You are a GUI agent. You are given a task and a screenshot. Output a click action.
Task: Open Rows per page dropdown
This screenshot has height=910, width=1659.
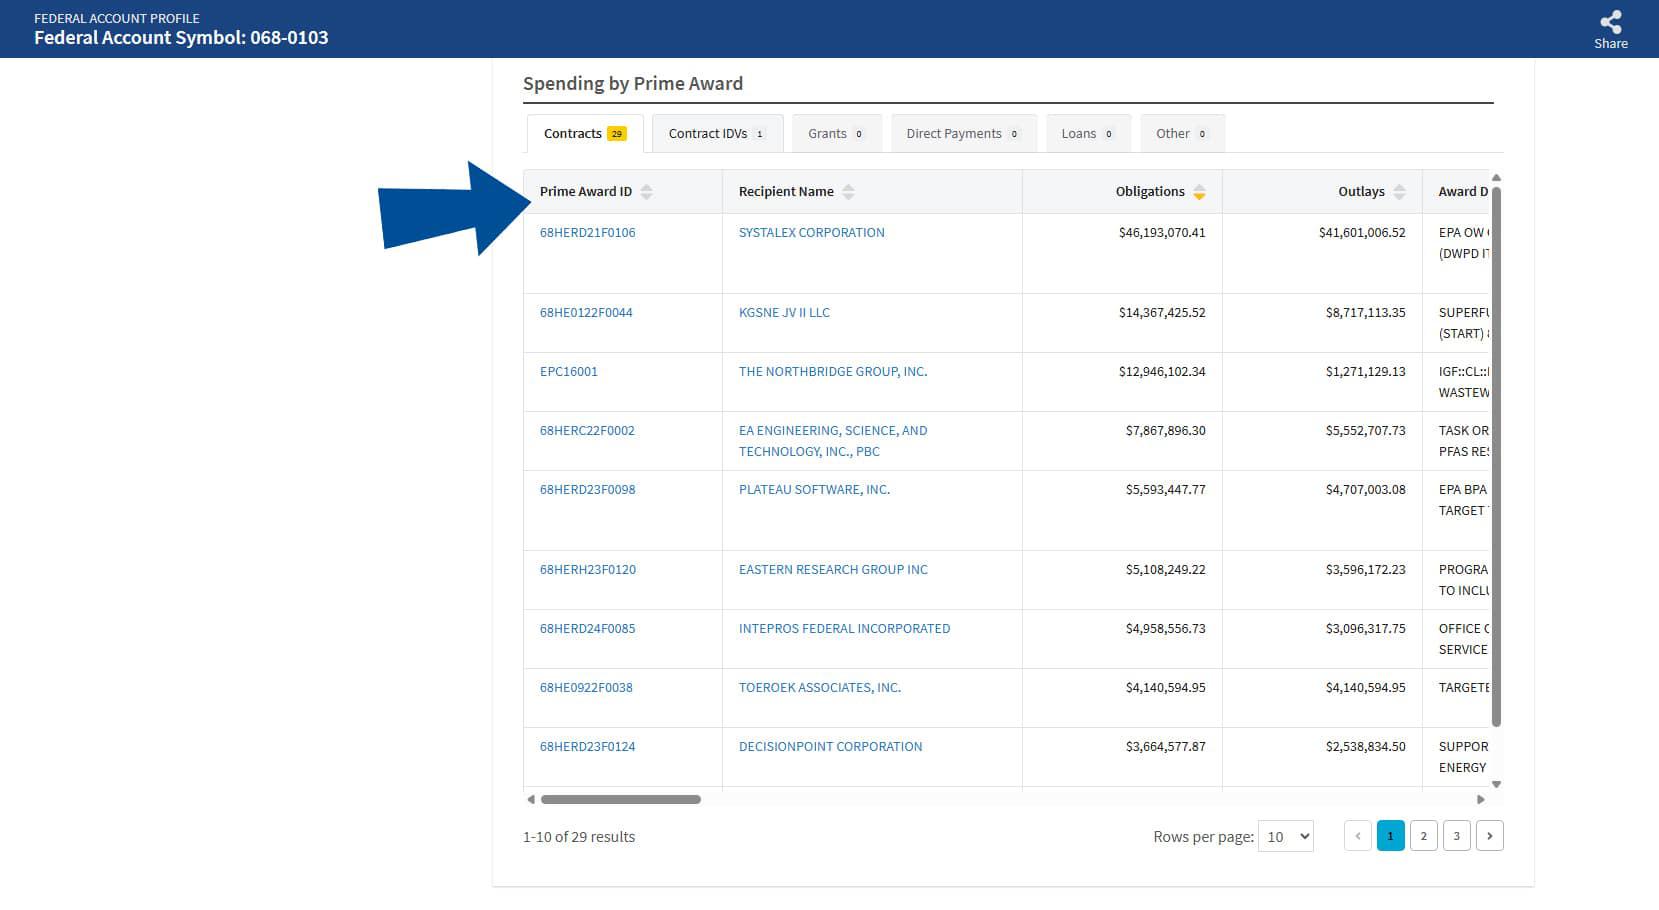click(1285, 837)
